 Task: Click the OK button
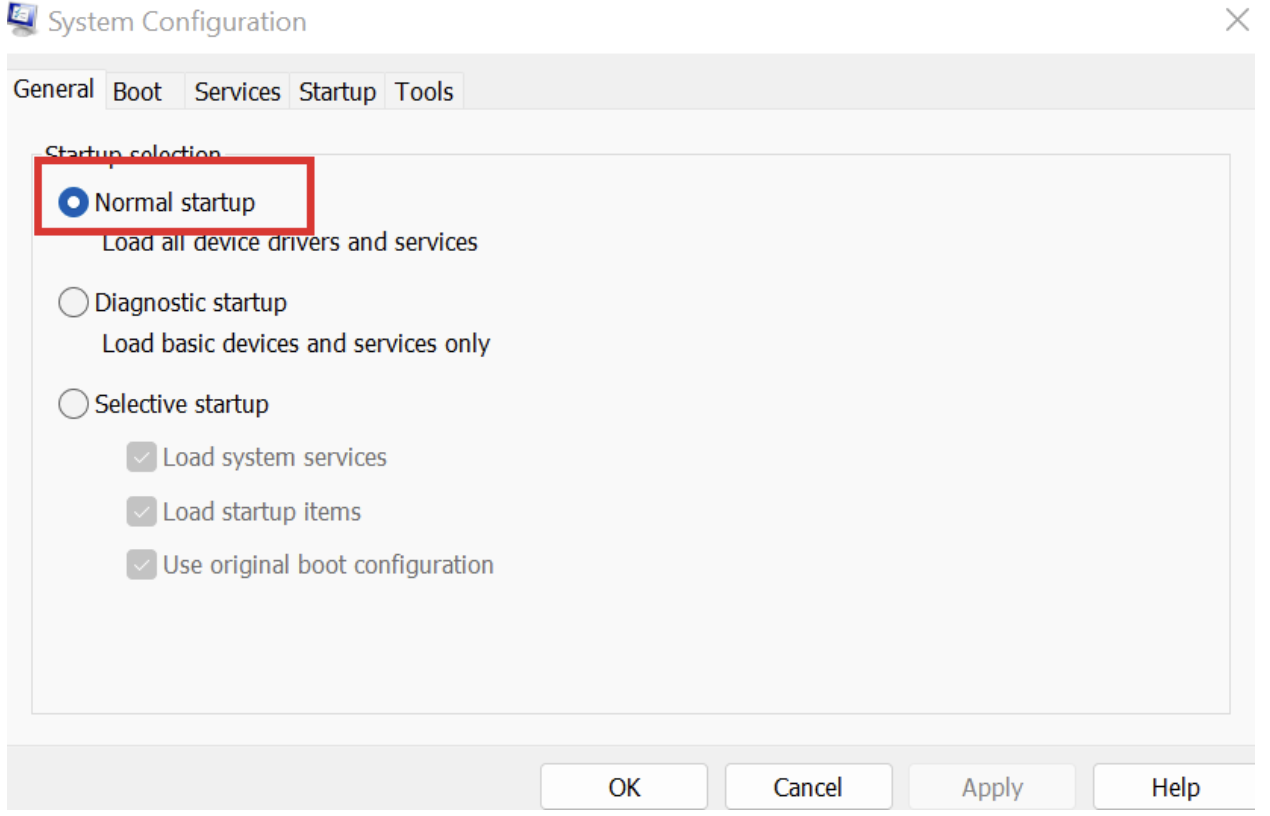tap(623, 786)
